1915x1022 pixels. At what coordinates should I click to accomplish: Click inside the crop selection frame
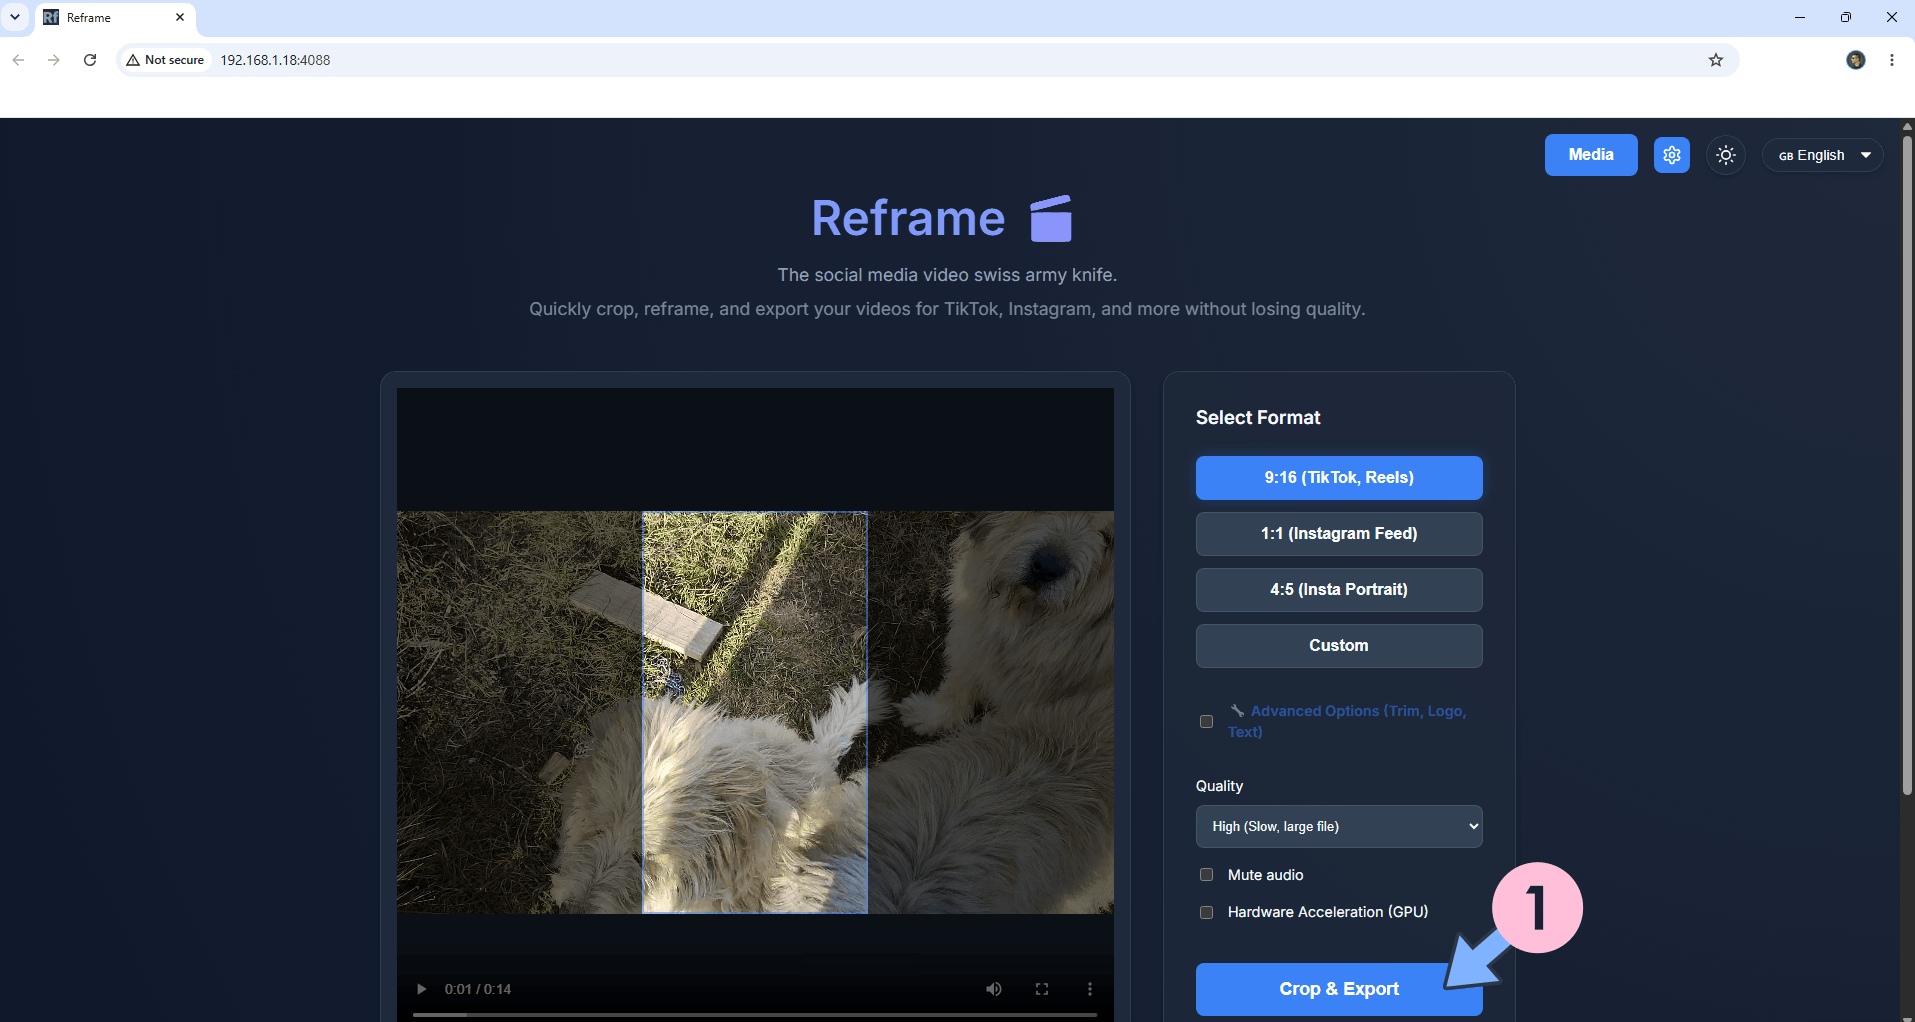754,712
